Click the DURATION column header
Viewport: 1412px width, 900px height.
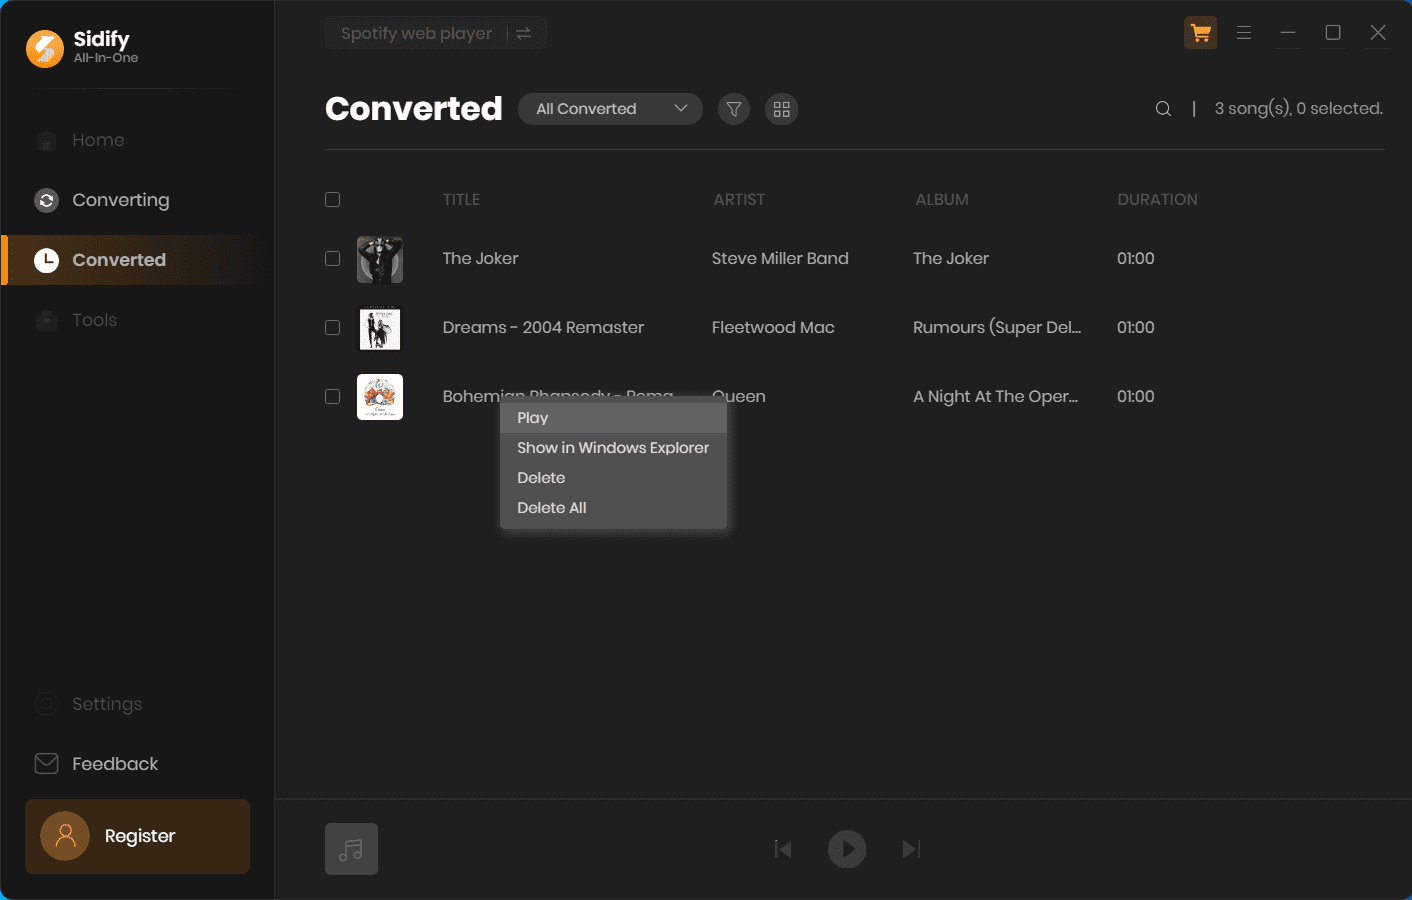(x=1157, y=200)
